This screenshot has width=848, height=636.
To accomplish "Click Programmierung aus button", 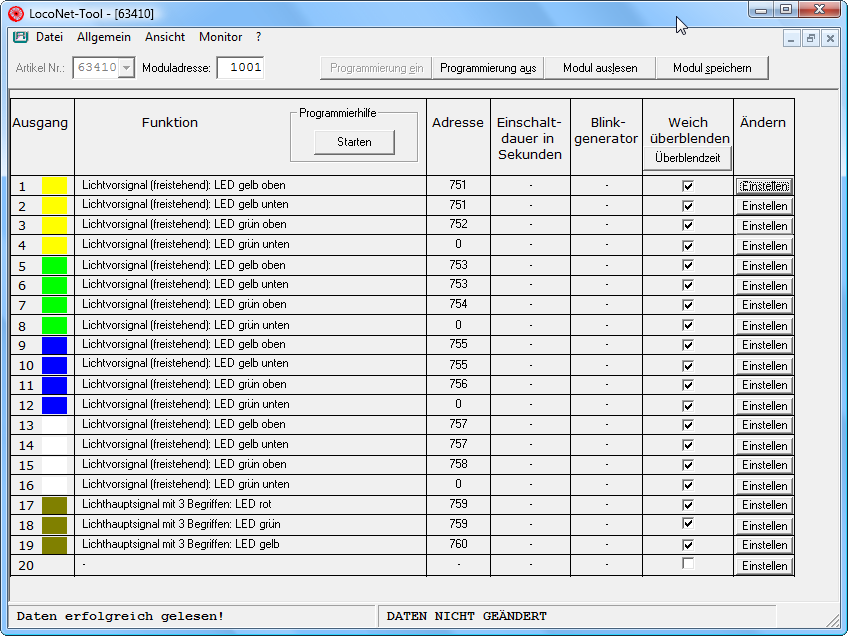I will click(488, 68).
